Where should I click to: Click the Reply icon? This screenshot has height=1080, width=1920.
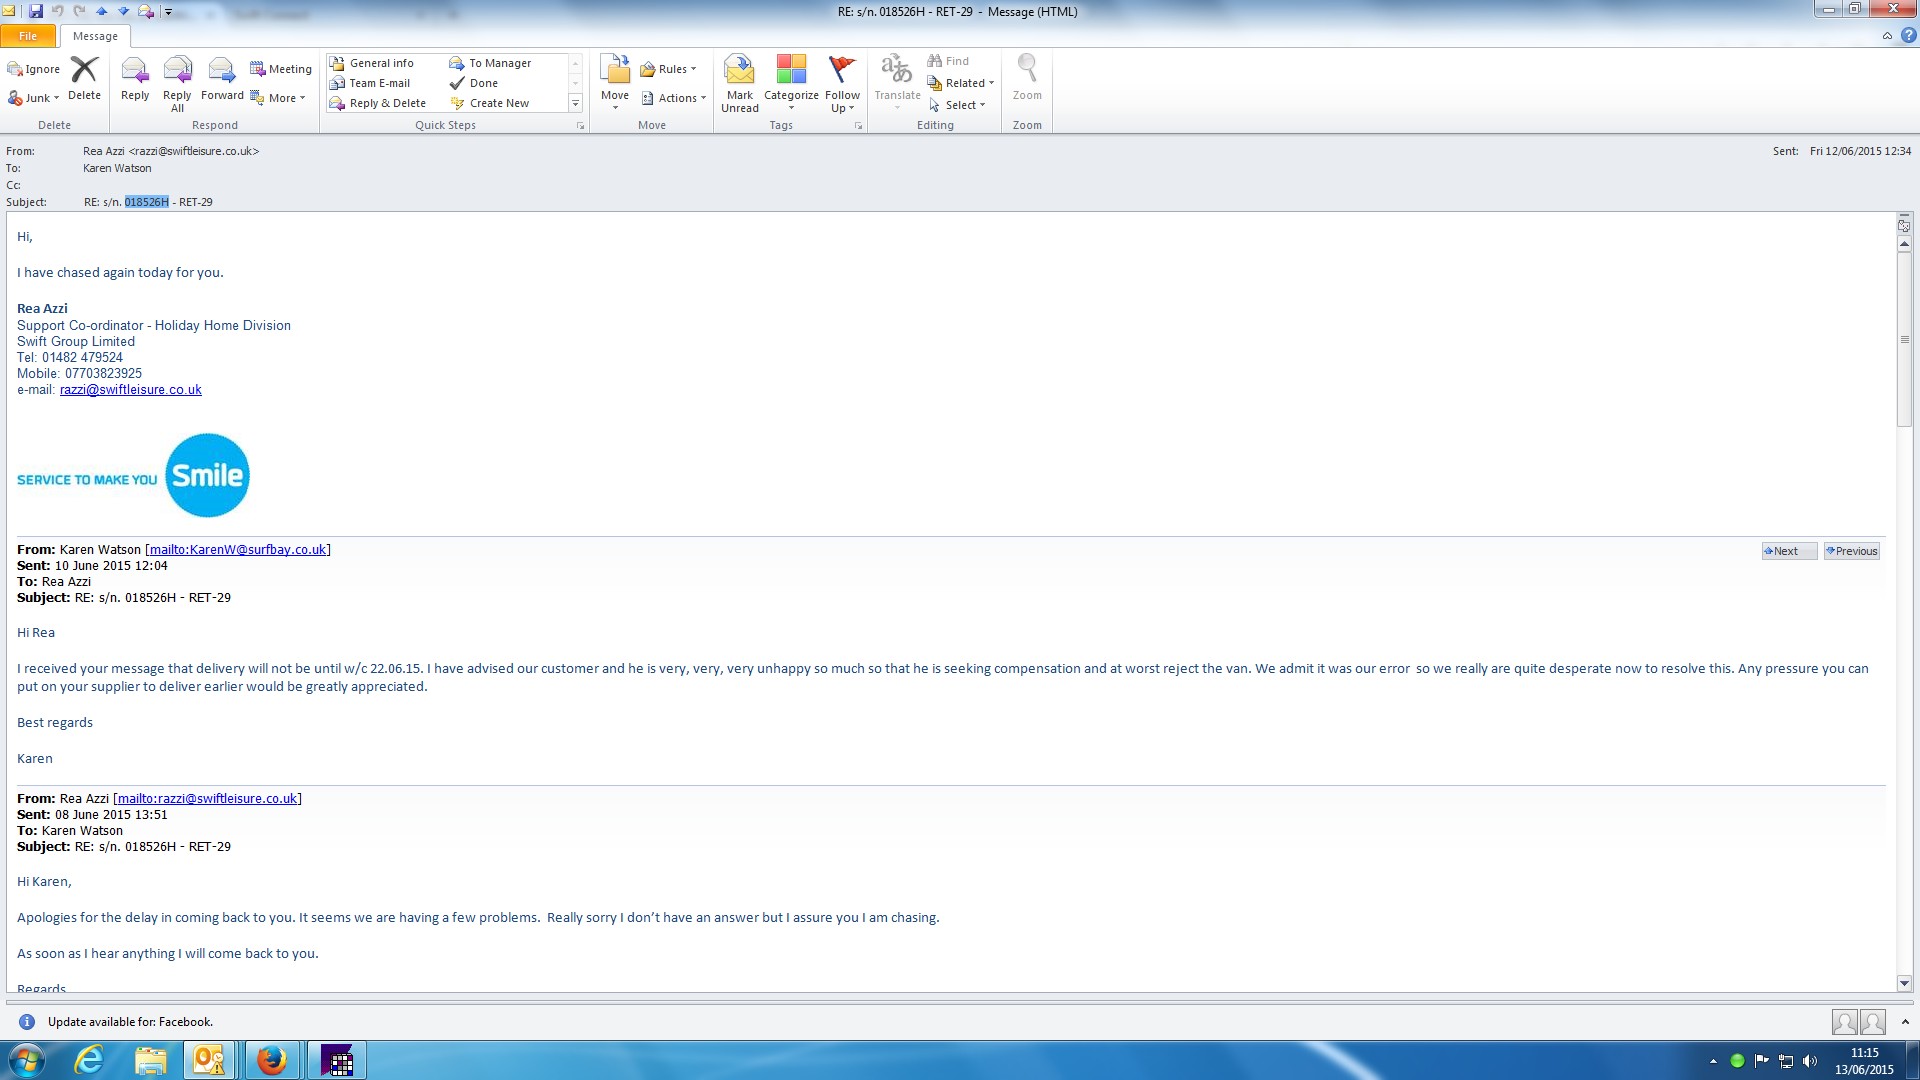point(135,78)
